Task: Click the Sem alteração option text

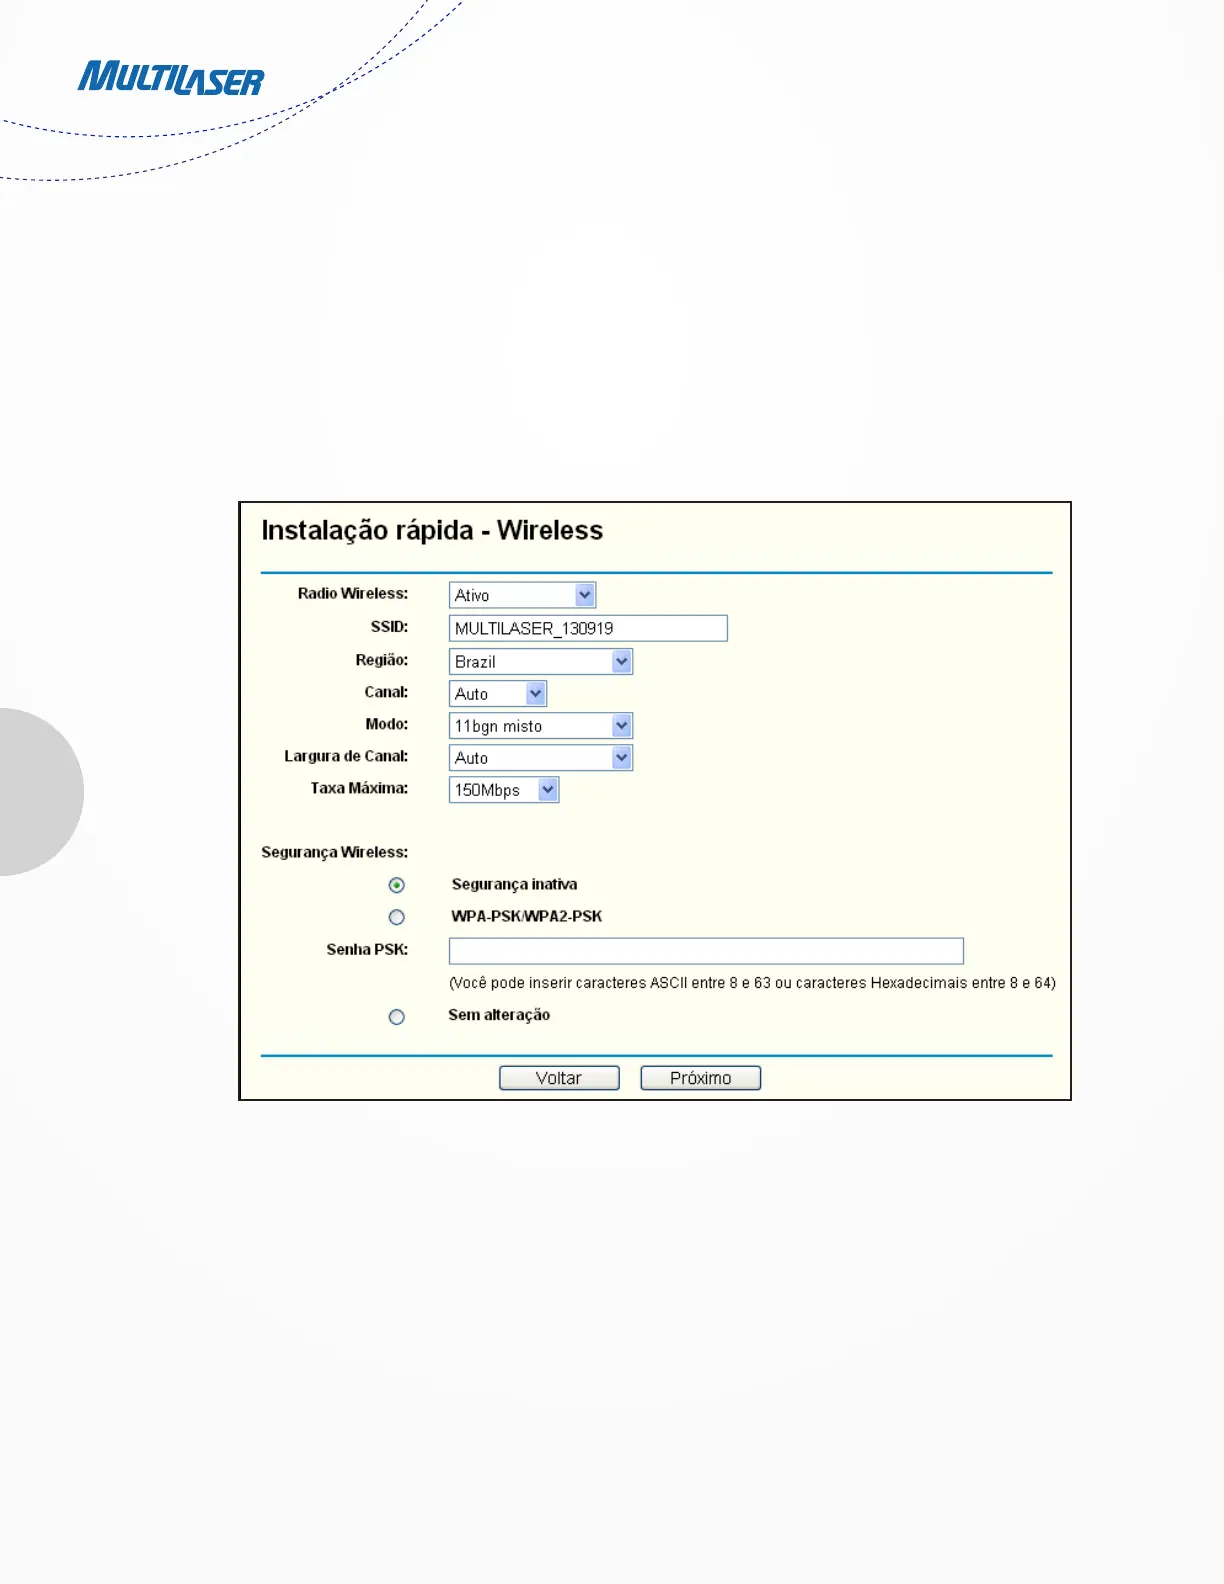Action: pos(499,1015)
